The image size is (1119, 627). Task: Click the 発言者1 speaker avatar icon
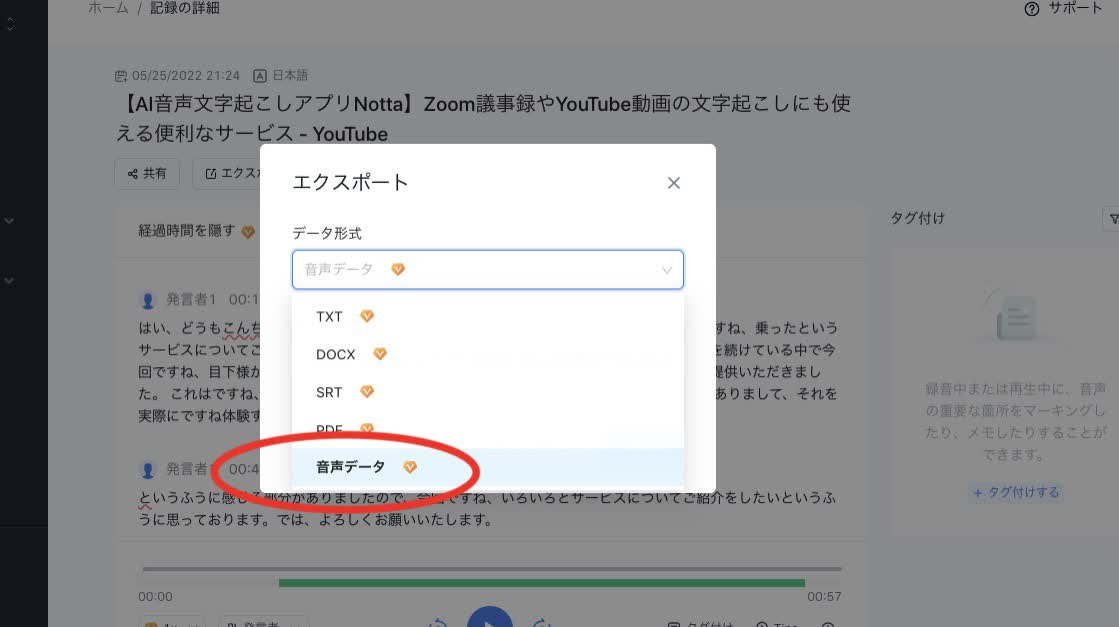coord(148,300)
